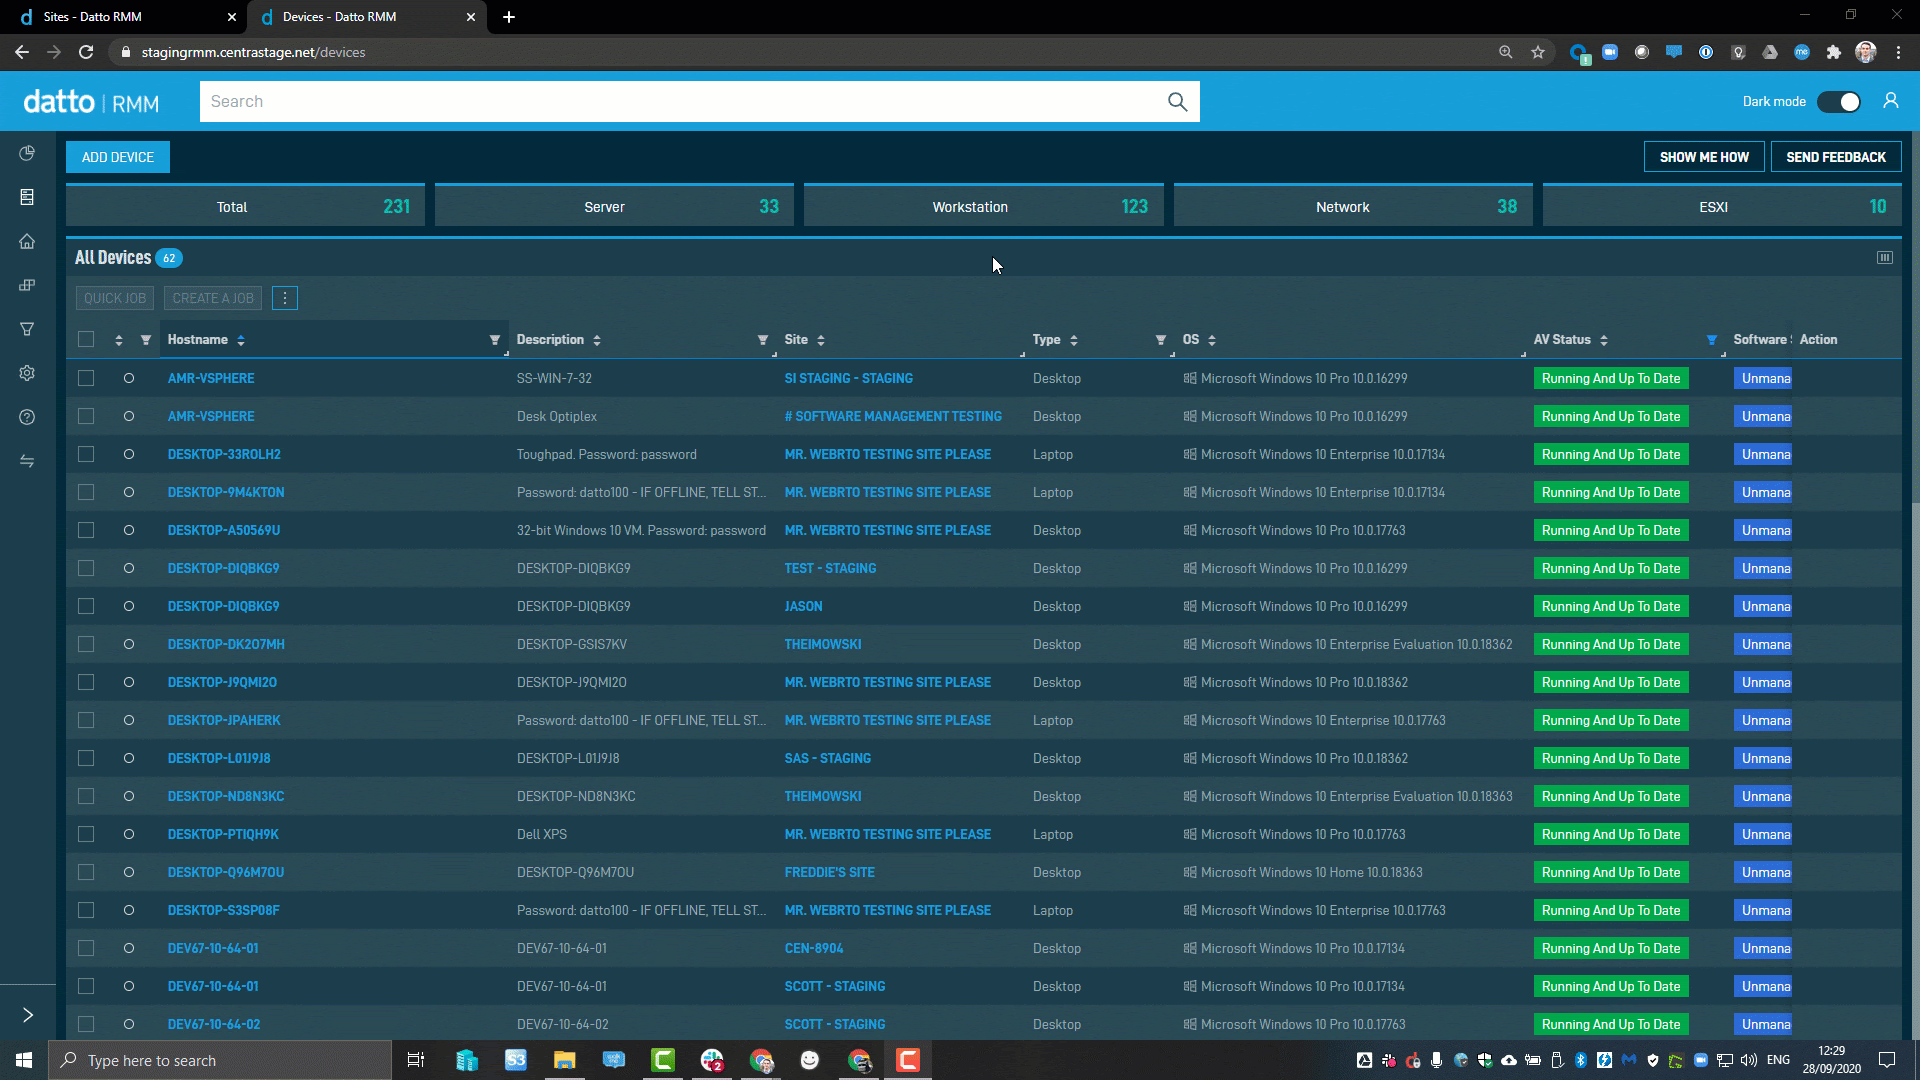Image resolution: width=1920 pixels, height=1080 pixels.
Task: Sort by OS column
Action: 1212,340
